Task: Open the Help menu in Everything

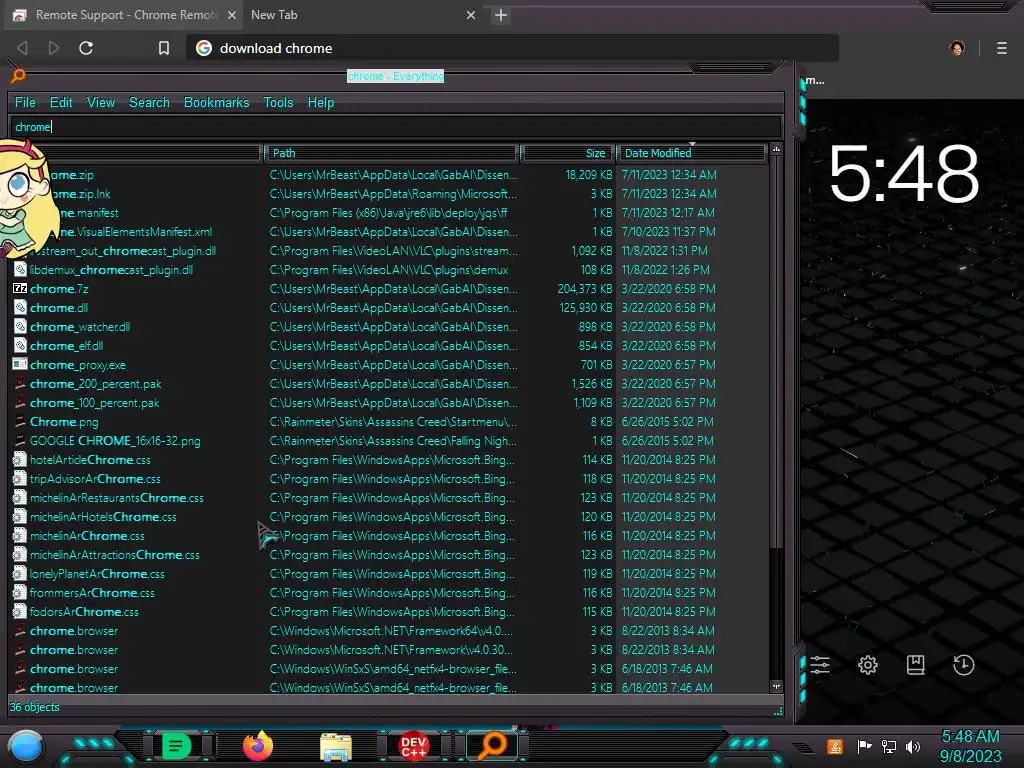Action: click(321, 103)
